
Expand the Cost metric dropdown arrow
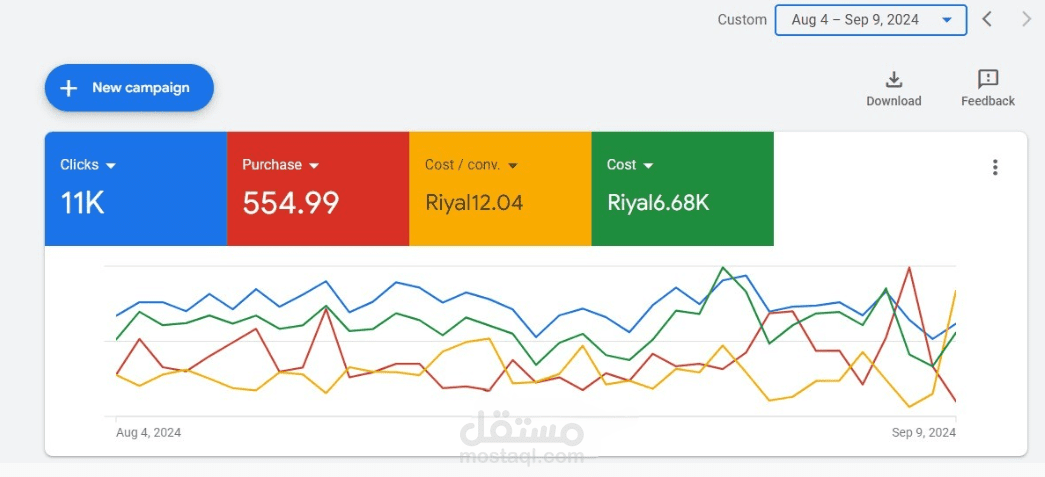tap(648, 166)
